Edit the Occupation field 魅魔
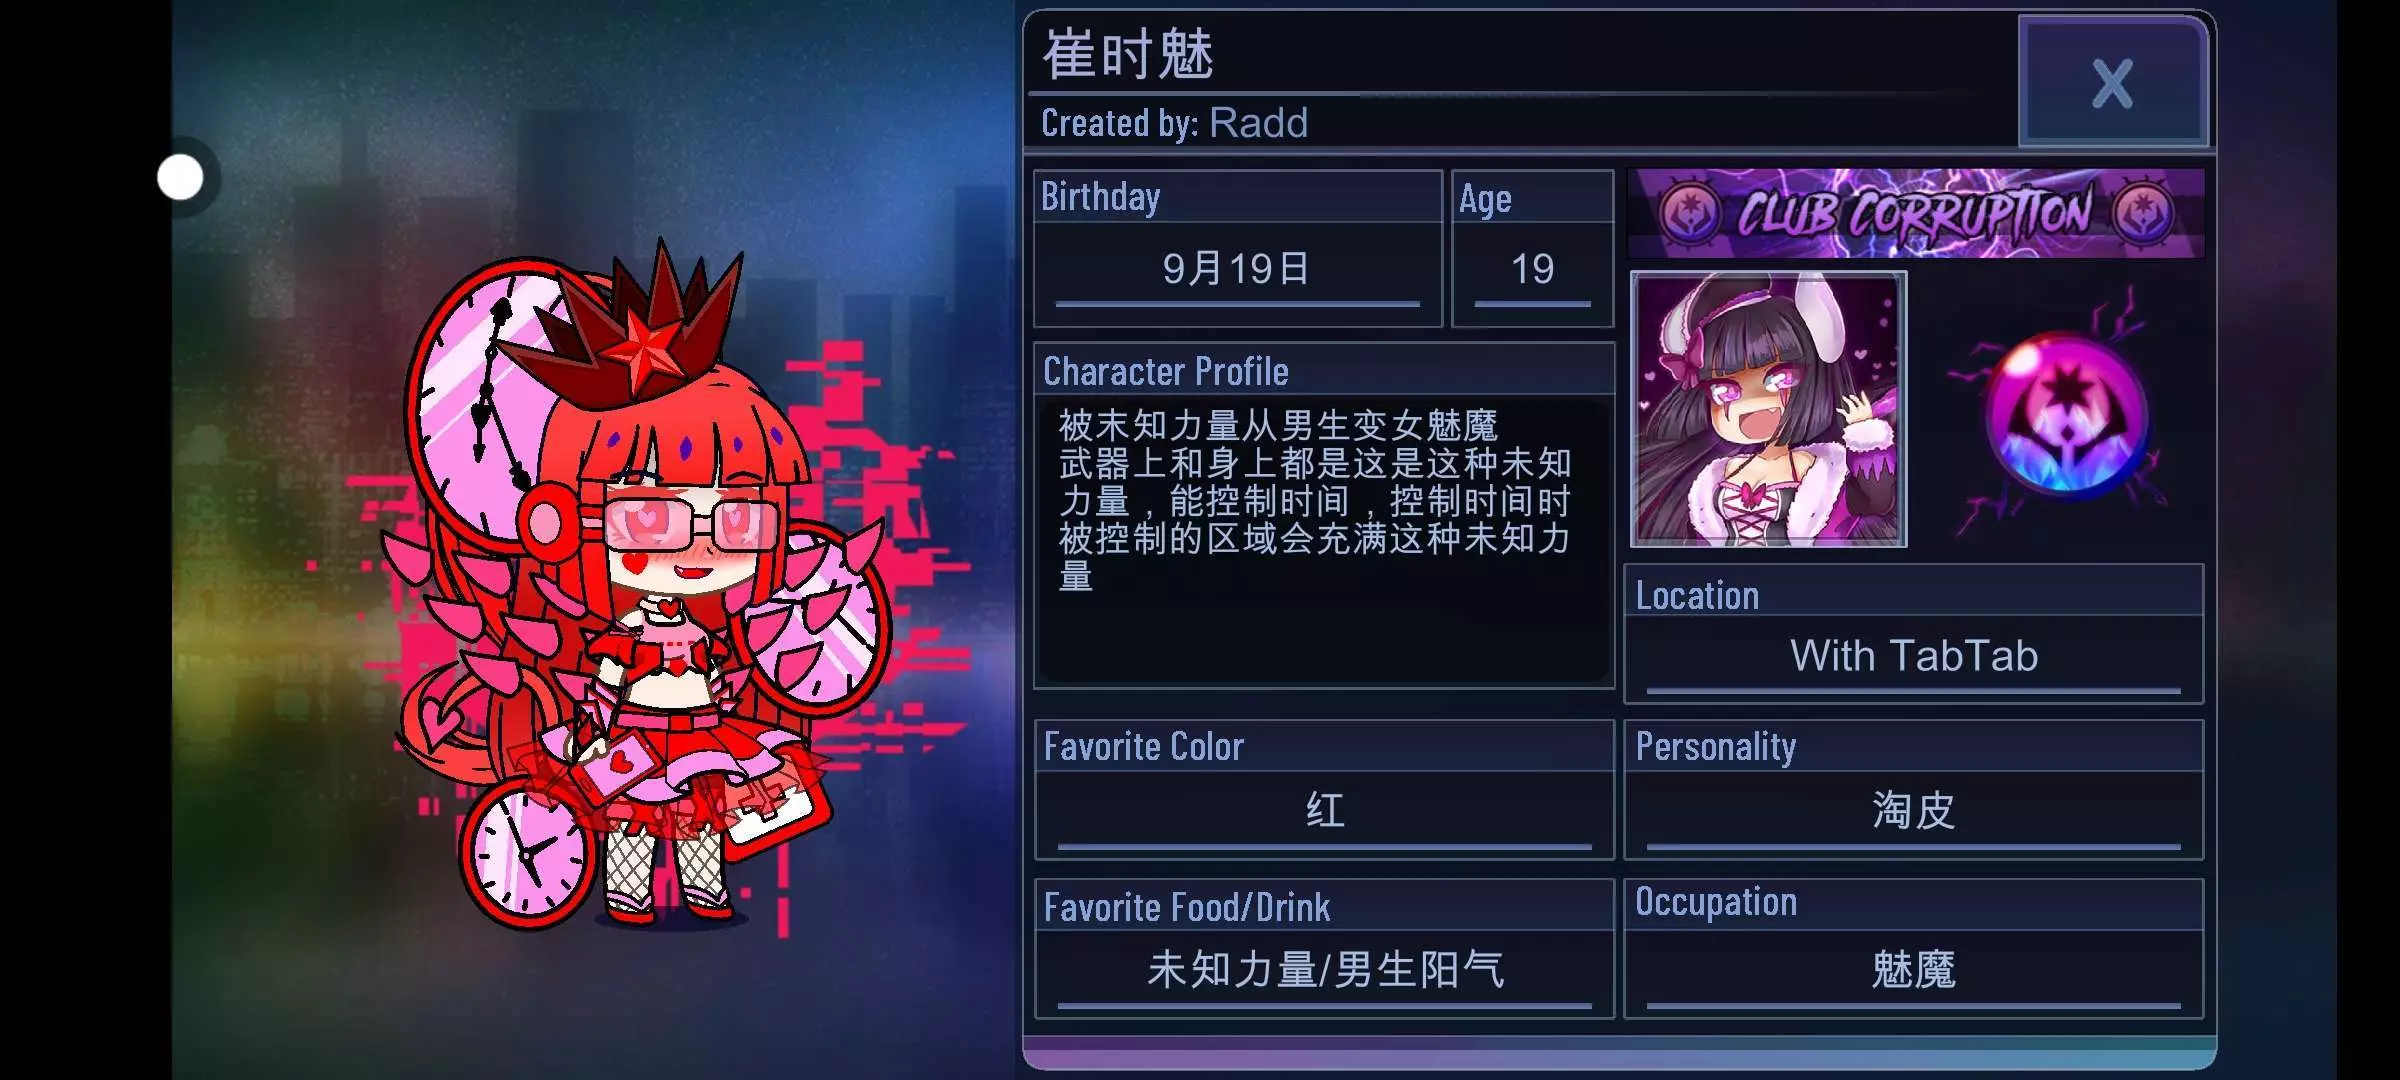 pos(1913,971)
